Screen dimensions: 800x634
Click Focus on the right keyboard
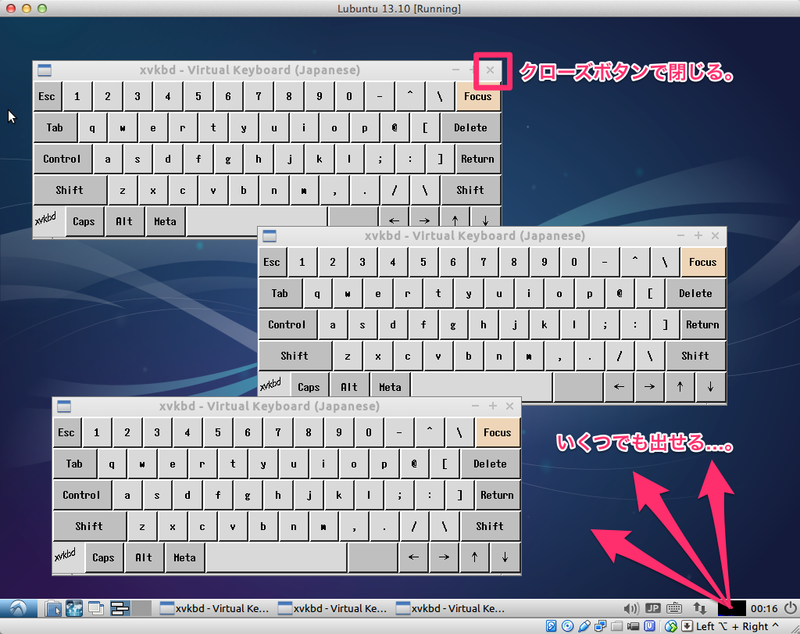coord(703,262)
